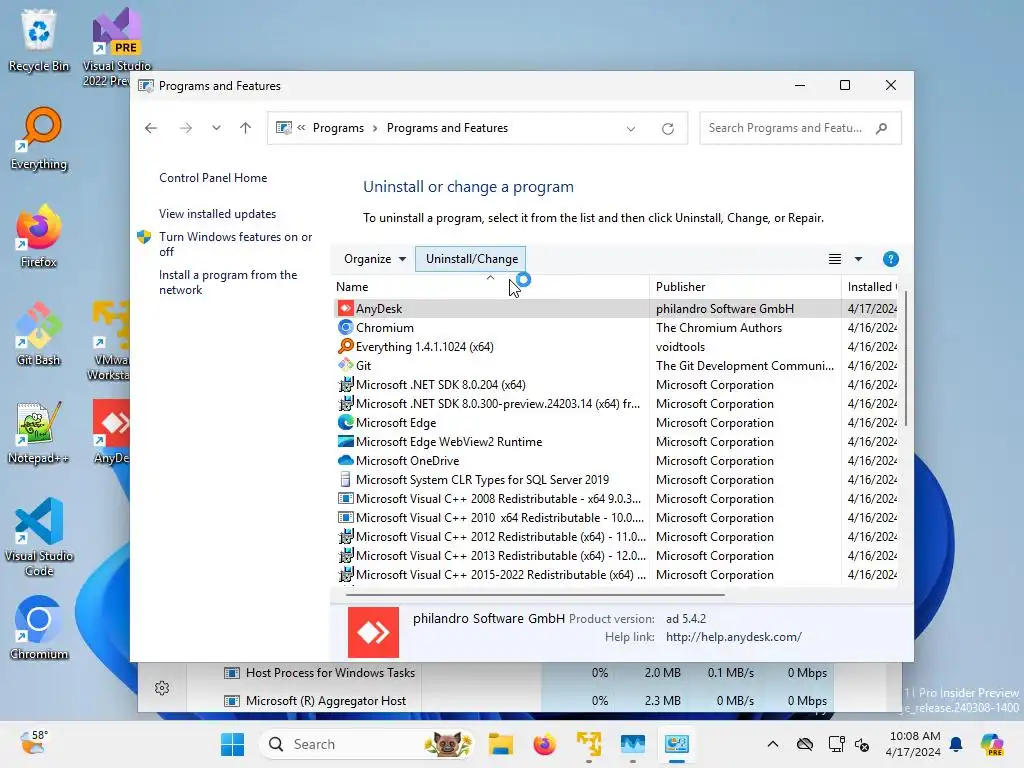The image size is (1024, 768).
Task: Launch Visual Studio Code desktop icon
Action: 39,537
